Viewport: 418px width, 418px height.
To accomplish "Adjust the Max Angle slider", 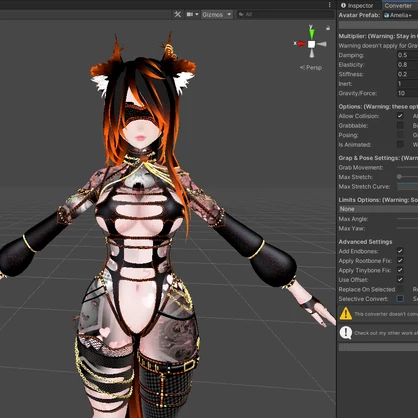I will point(407,219).
